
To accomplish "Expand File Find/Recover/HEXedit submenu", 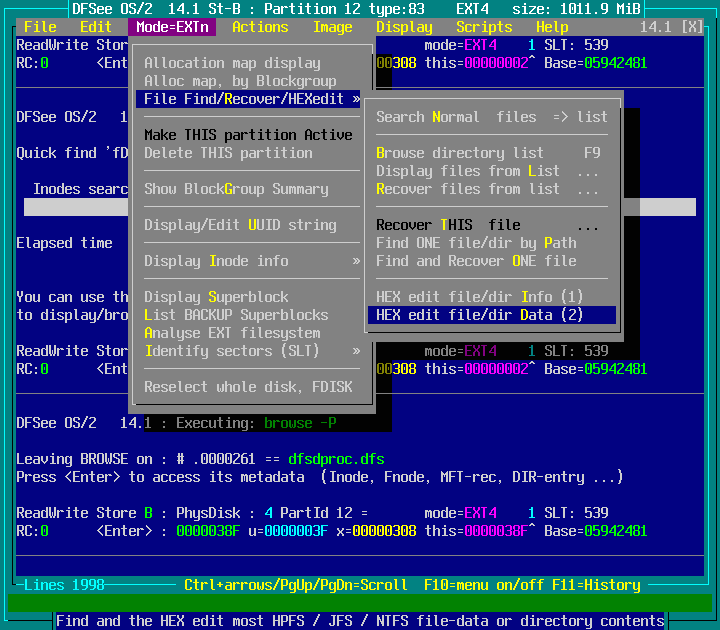I will [x=251, y=99].
